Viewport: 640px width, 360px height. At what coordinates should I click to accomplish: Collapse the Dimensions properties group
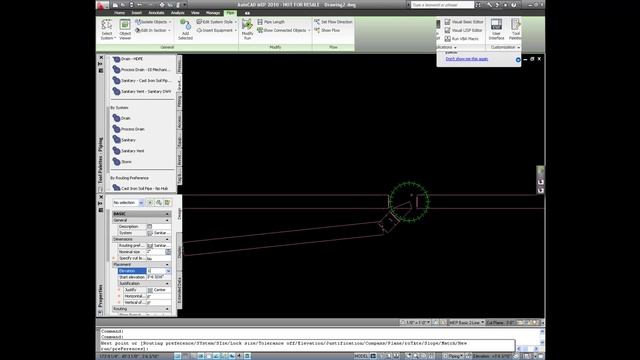tap(167, 239)
